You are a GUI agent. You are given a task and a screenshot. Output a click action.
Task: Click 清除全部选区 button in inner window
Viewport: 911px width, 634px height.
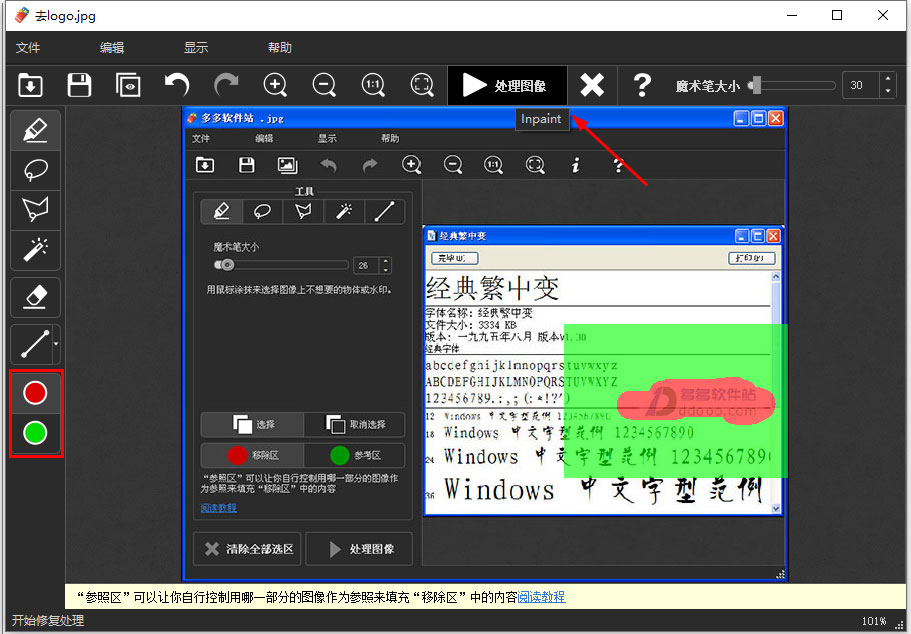coord(248,549)
